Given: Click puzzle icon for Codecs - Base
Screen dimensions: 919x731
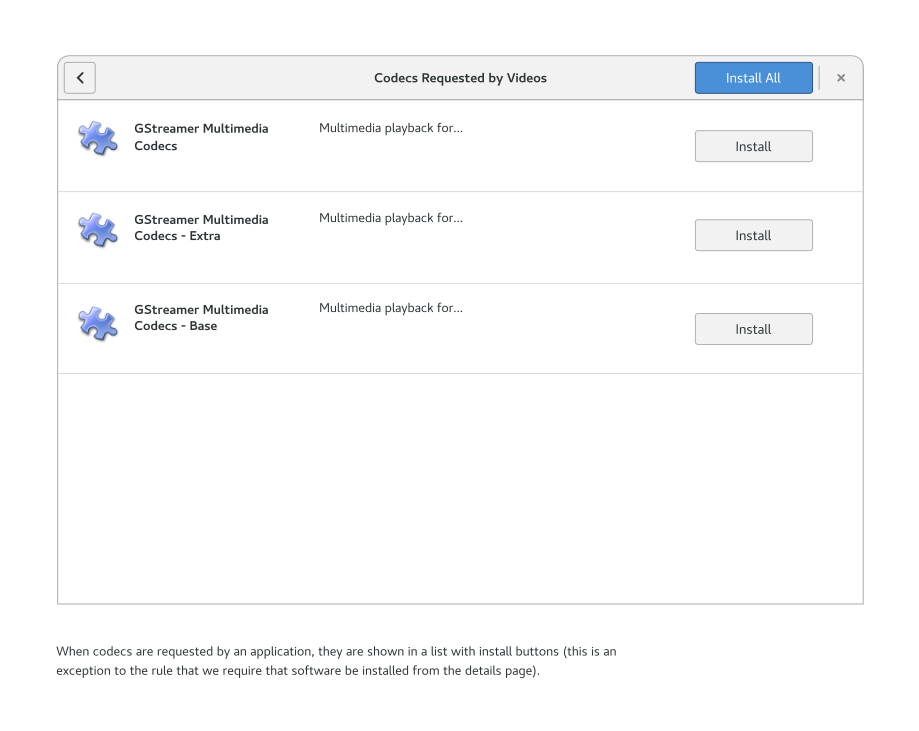Looking at the screenshot, I should tap(98, 322).
